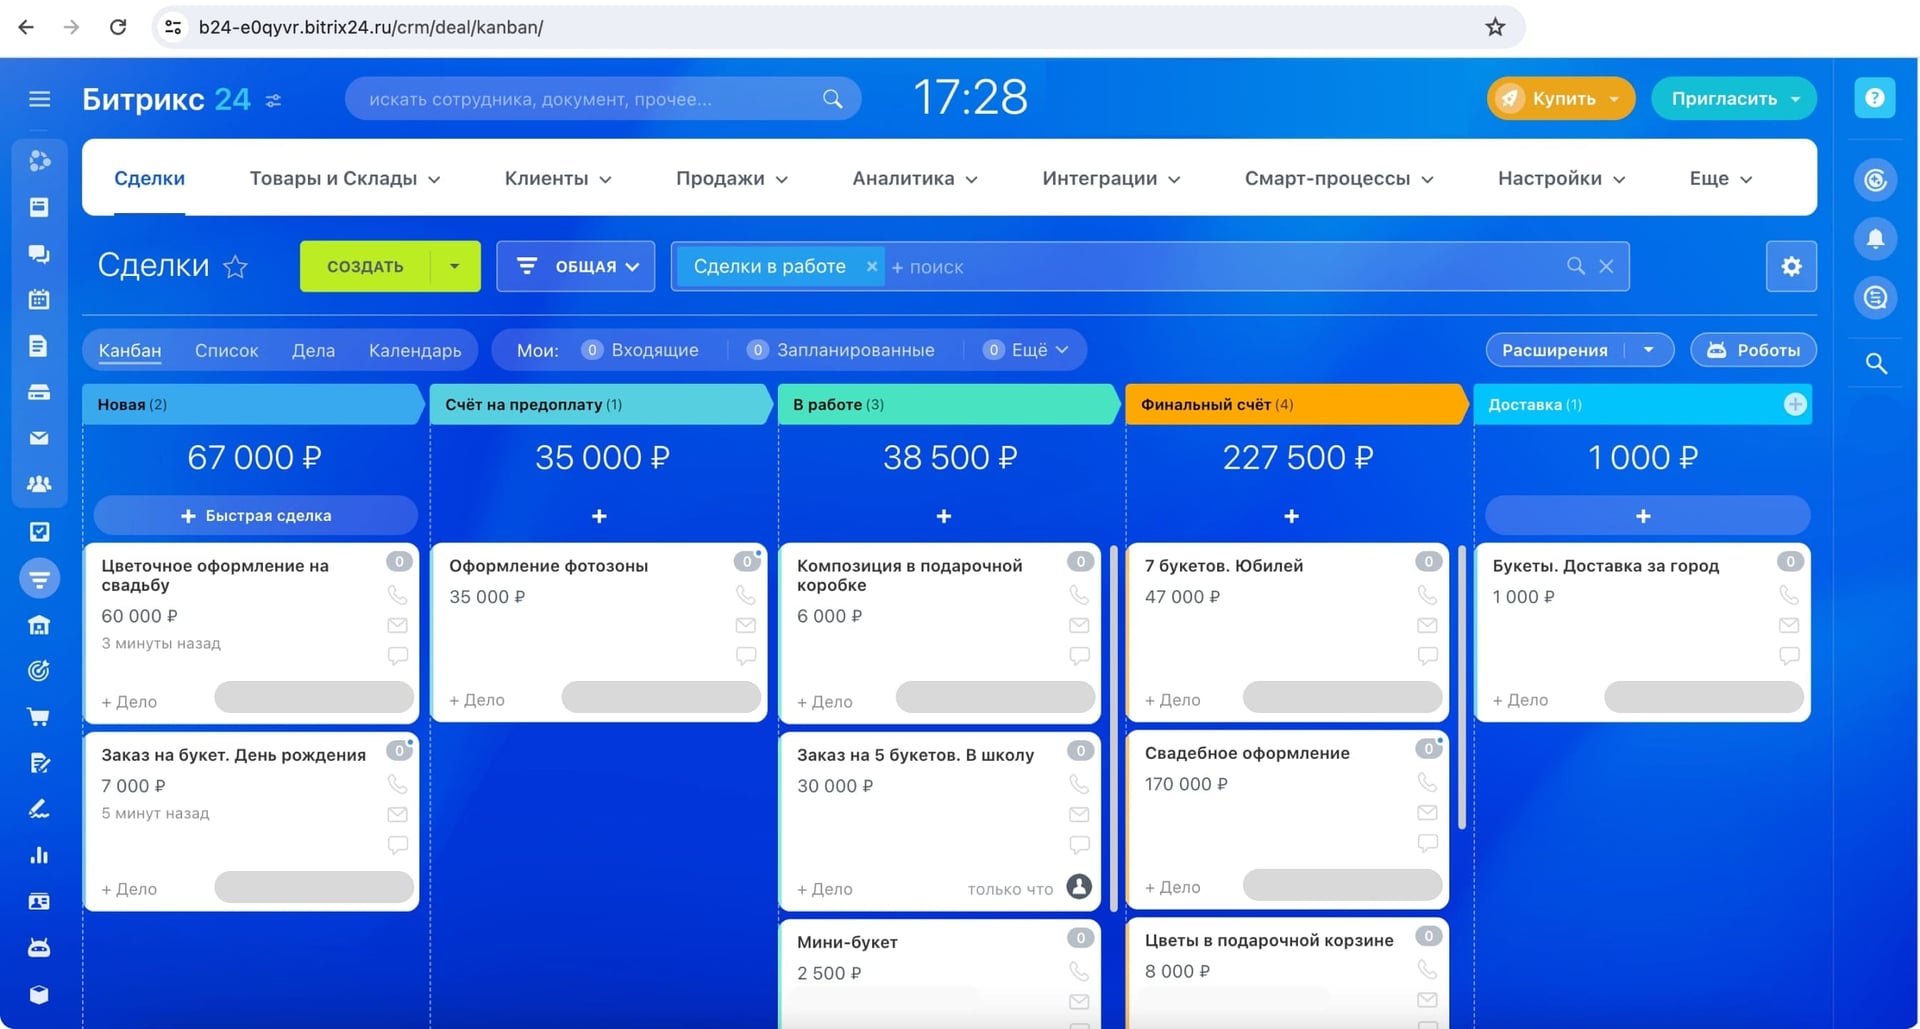Open the tasks checkmark icon in left sidebar
This screenshot has width=1920, height=1029.
point(39,532)
